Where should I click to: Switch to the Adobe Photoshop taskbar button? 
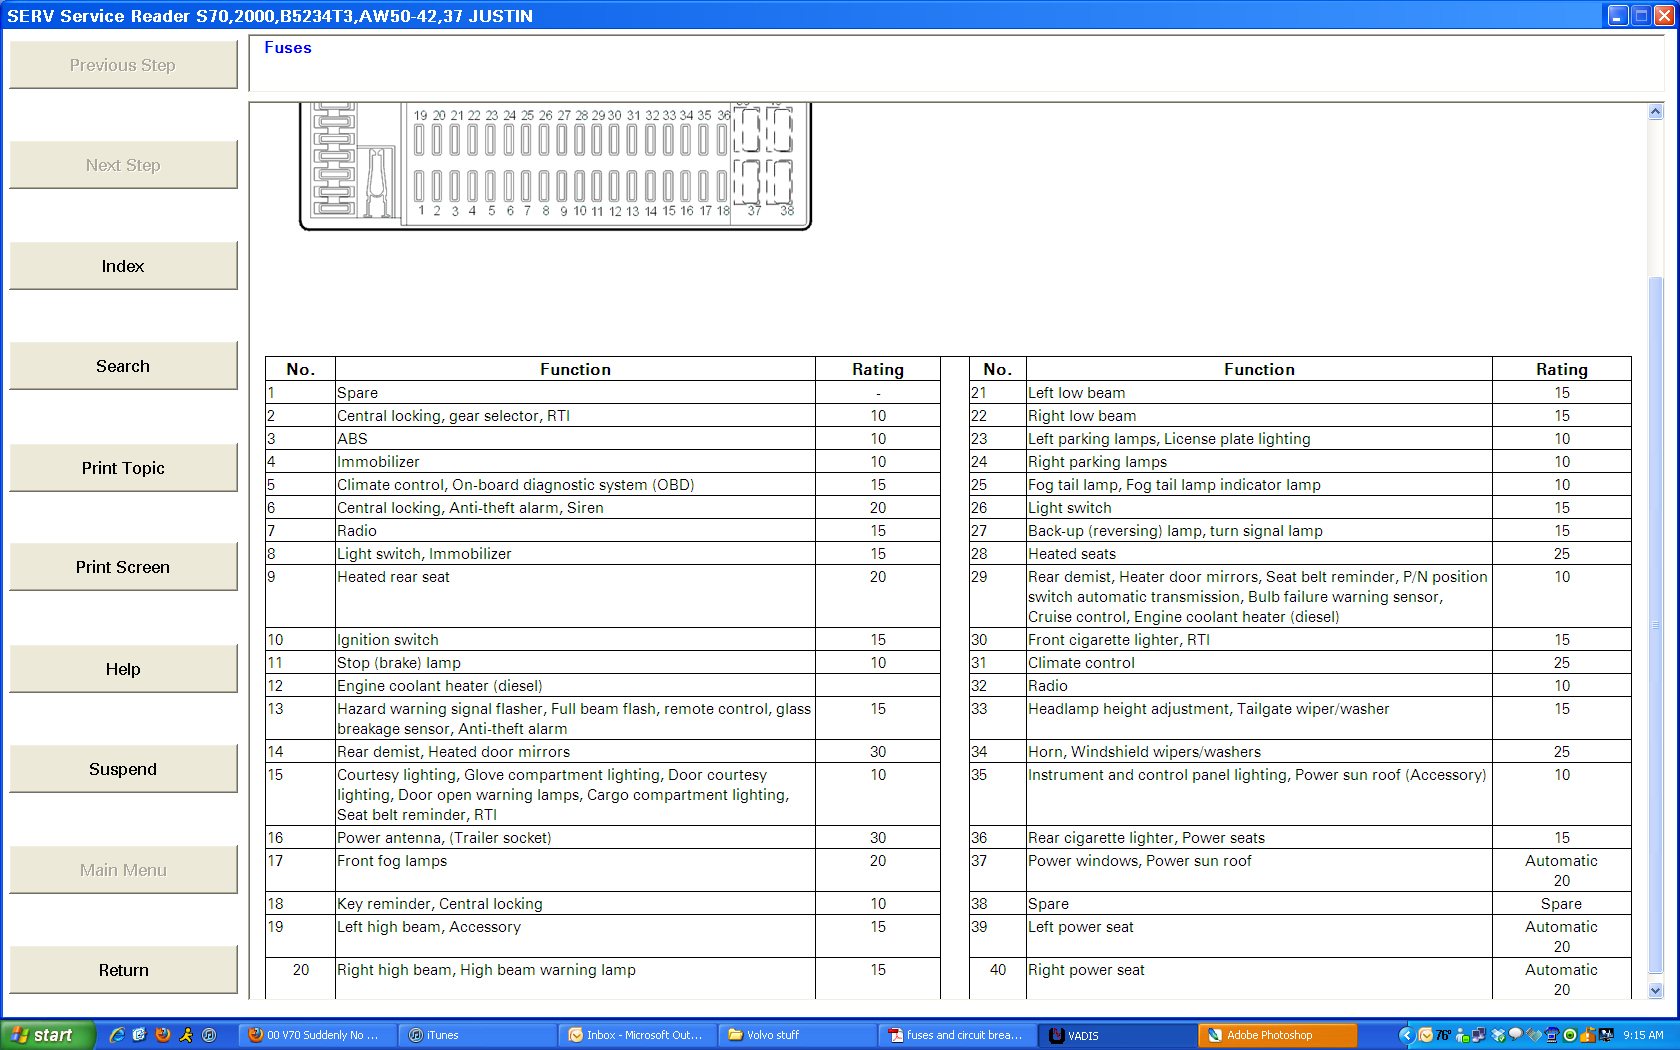1276,1035
